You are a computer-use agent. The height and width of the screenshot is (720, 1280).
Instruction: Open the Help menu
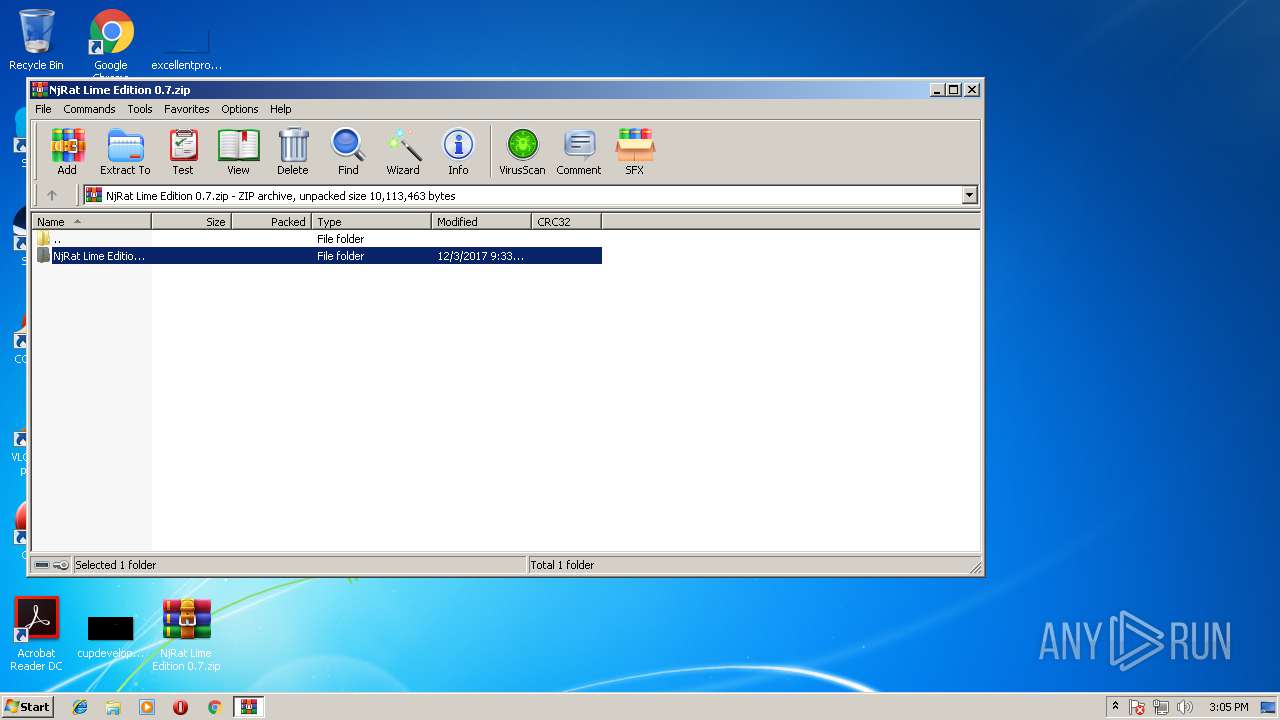click(x=281, y=109)
